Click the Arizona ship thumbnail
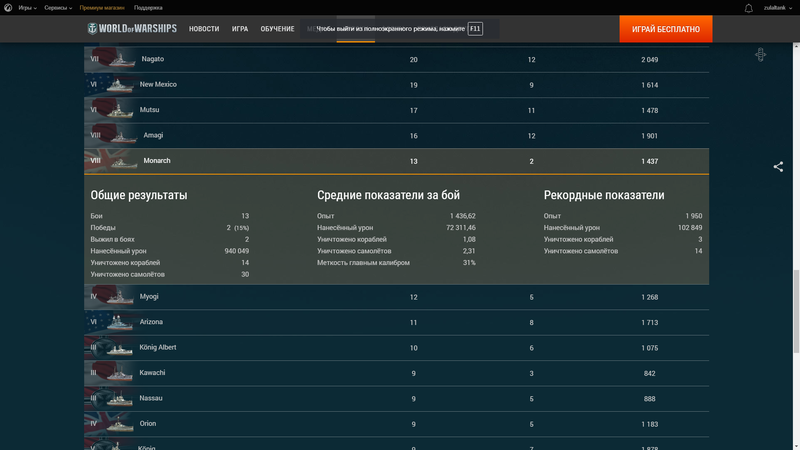Image resolution: width=800 pixels, height=450 pixels. click(x=120, y=323)
